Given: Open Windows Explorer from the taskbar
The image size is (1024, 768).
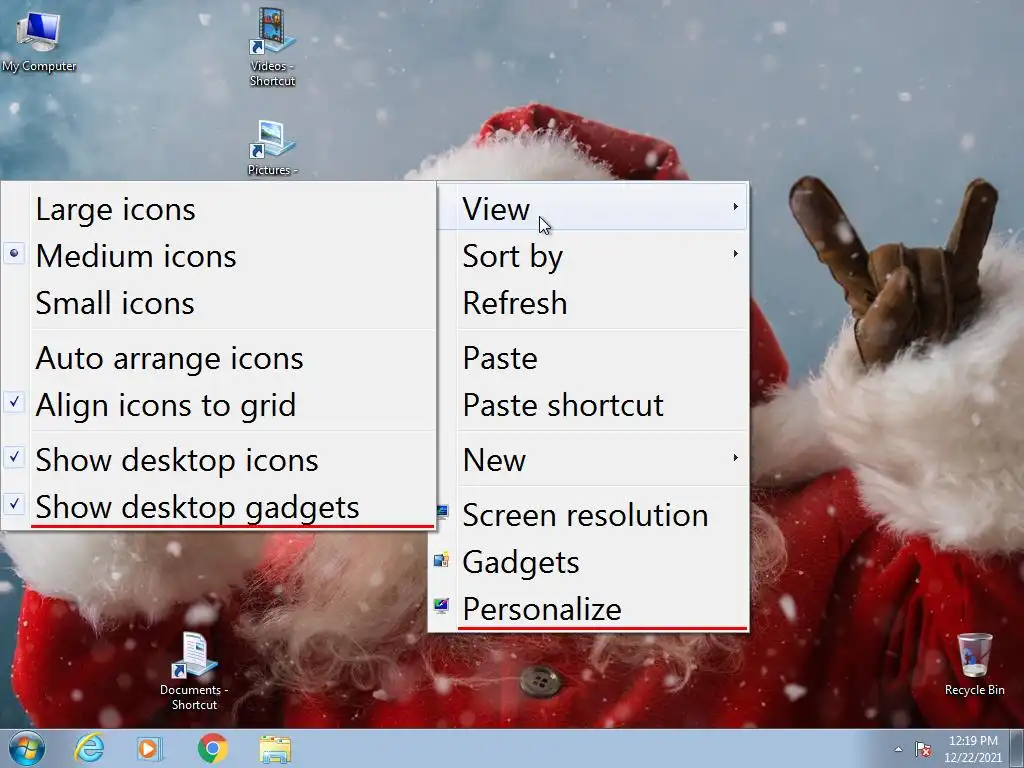Looking at the screenshot, I should point(275,749).
